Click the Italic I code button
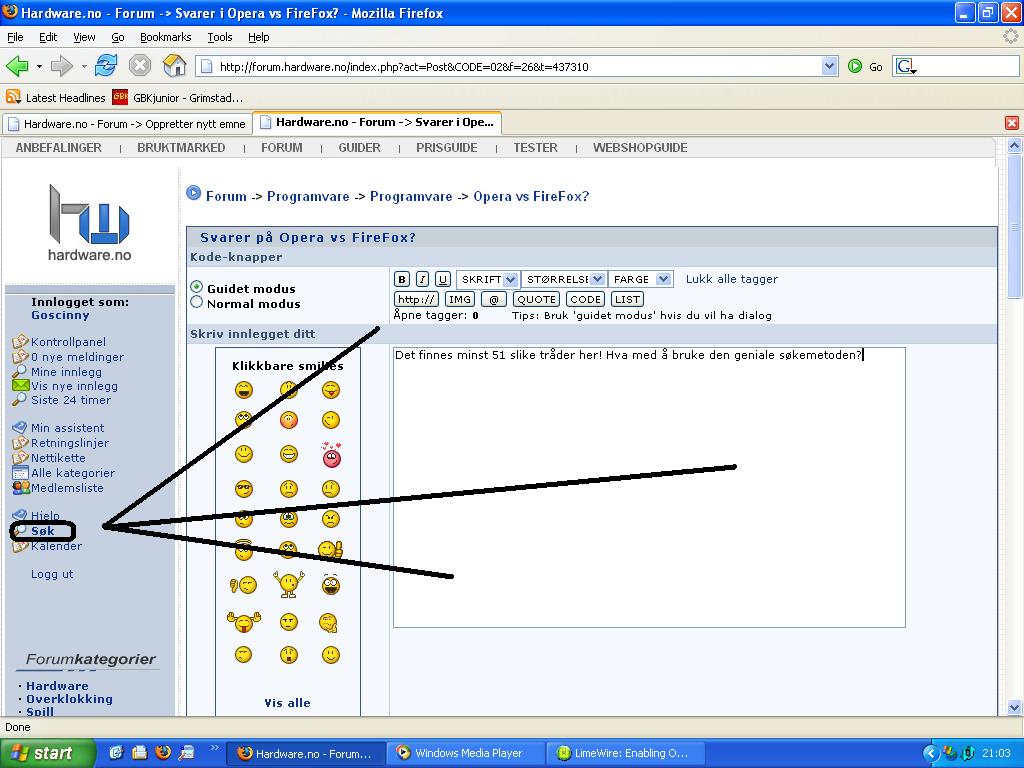 [423, 280]
